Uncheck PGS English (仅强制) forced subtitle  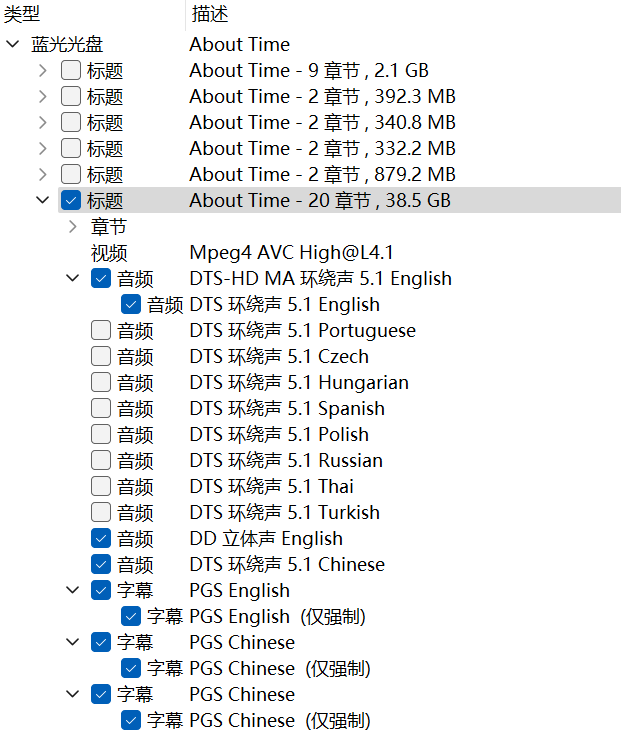pos(131,616)
